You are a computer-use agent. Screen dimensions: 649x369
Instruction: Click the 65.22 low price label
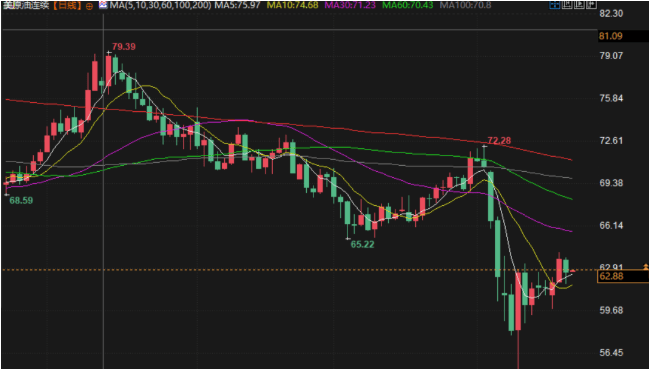pyautogui.click(x=363, y=244)
